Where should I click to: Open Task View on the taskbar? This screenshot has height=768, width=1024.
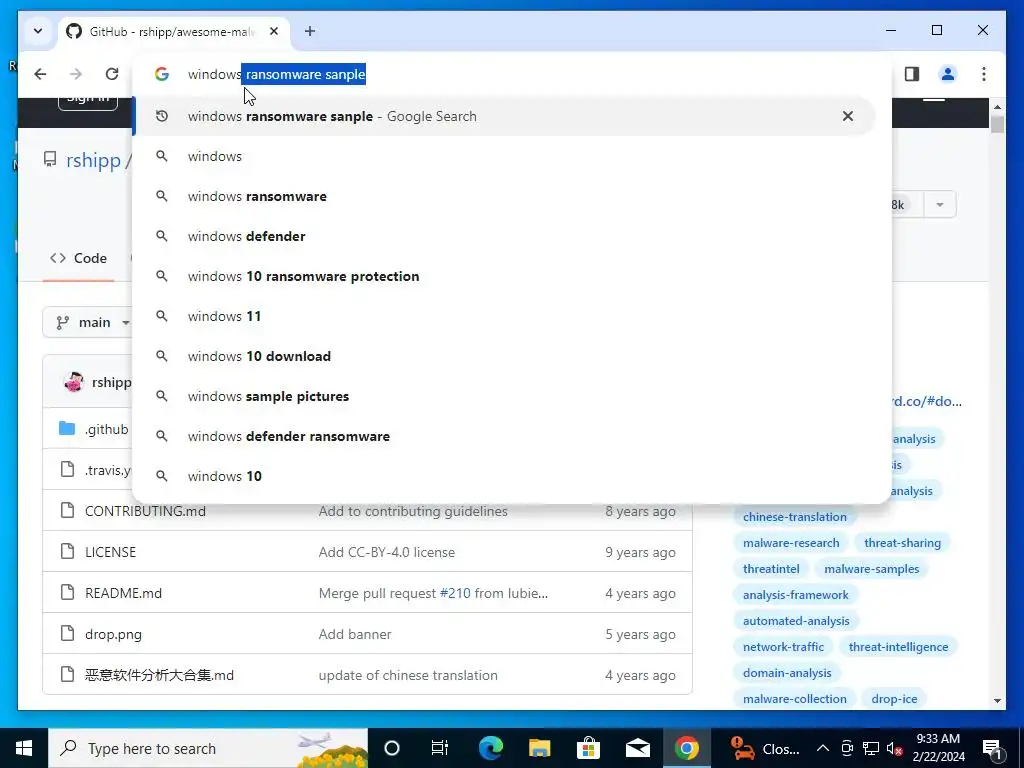pos(440,748)
